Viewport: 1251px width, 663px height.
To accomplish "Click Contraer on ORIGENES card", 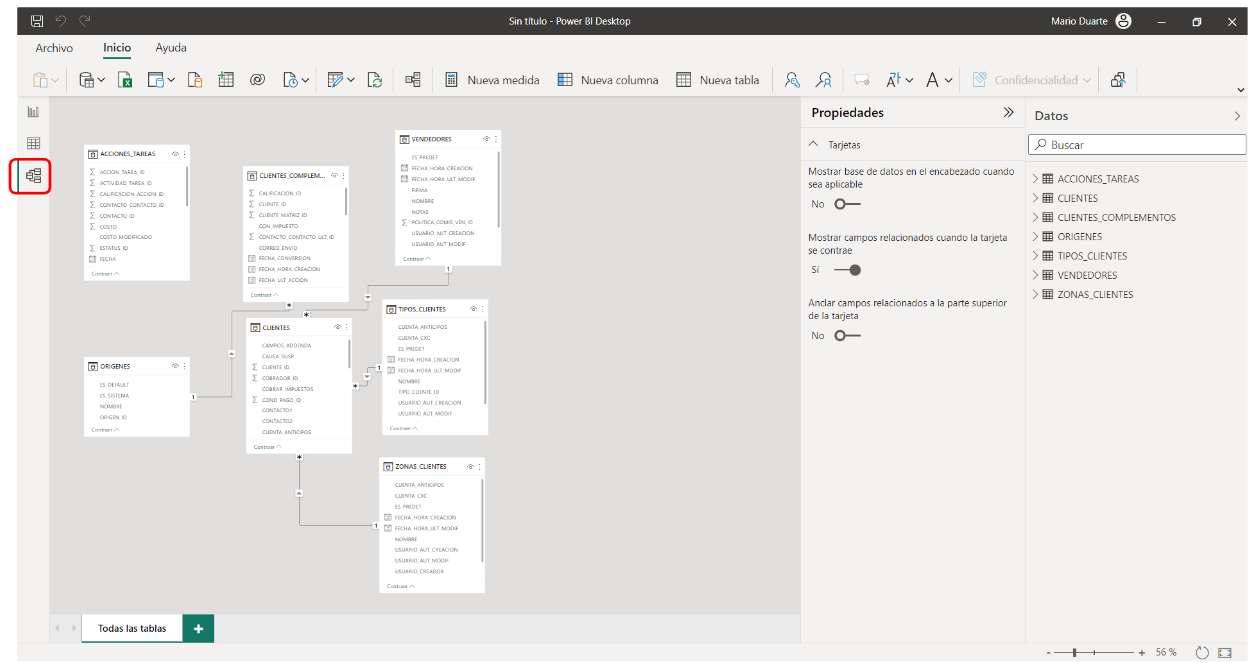I will pyautogui.click(x=105, y=430).
